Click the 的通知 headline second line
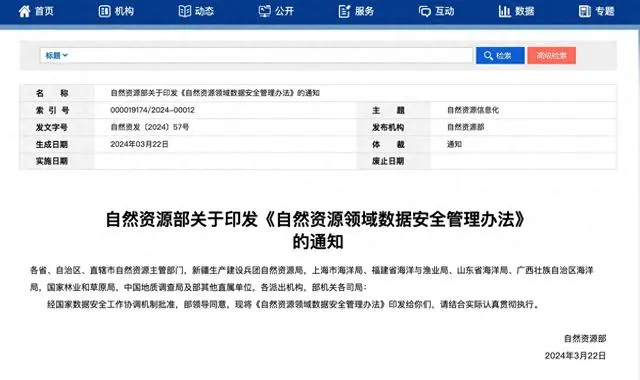The height and width of the screenshot is (380, 640). [318, 242]
